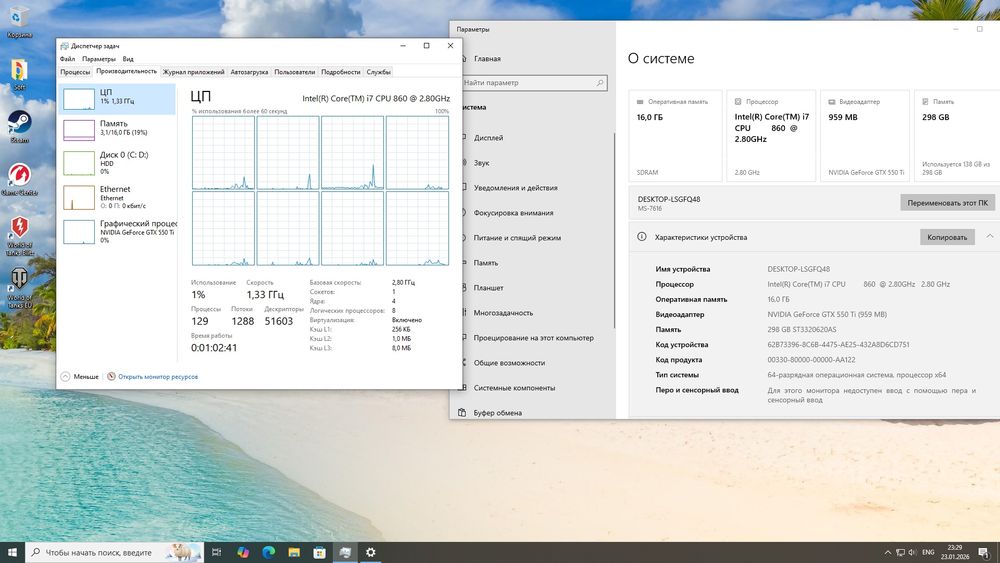This screenshot has width=1000, height=563.
Task: Open the volume icon in system tray
Action: click(912, 552)
